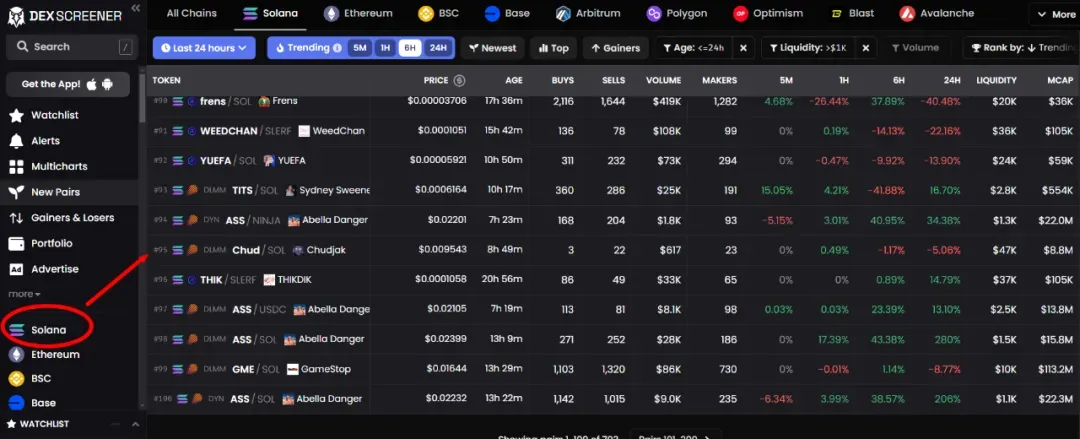Click the Watchlist star icon
This screenshot has height=439, width=1080.
point(17,115)
